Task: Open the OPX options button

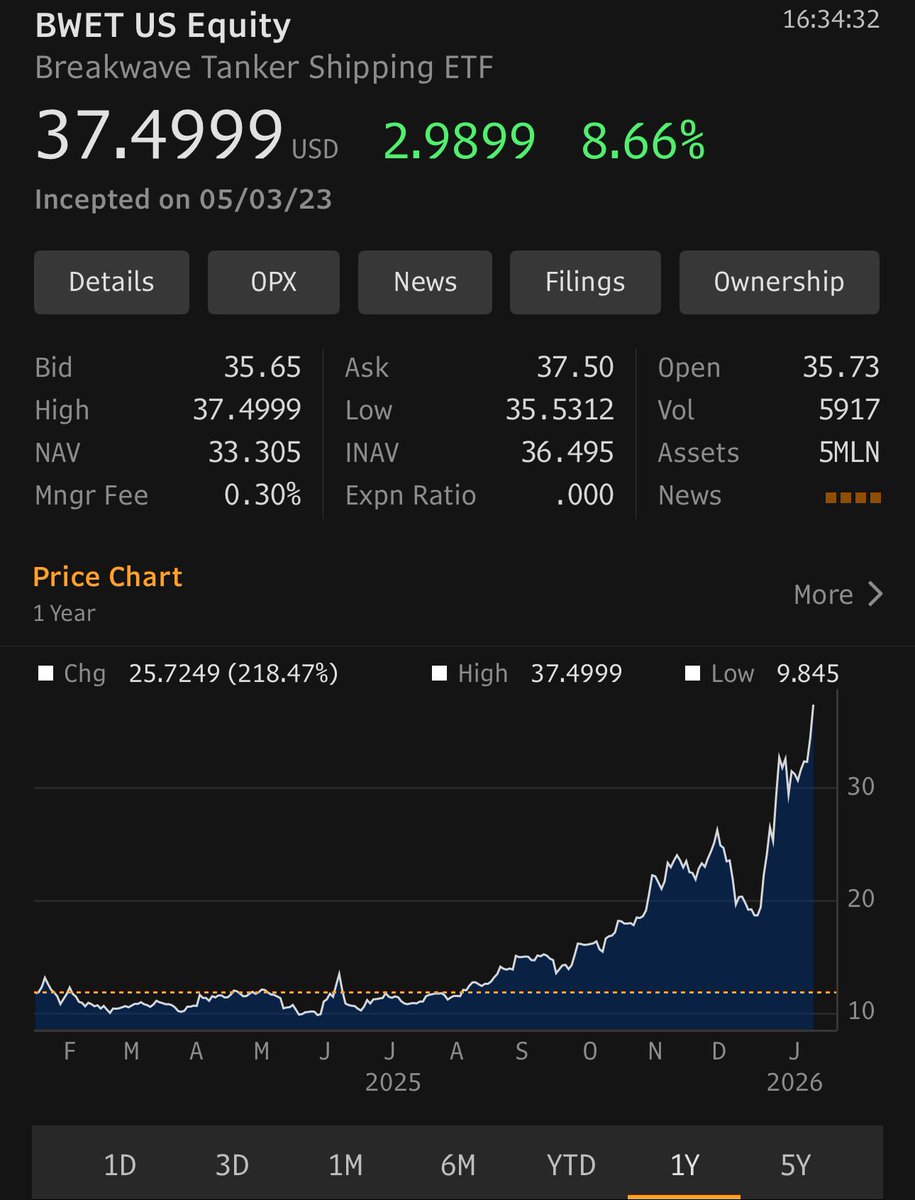Action: (x=274, y=282)
